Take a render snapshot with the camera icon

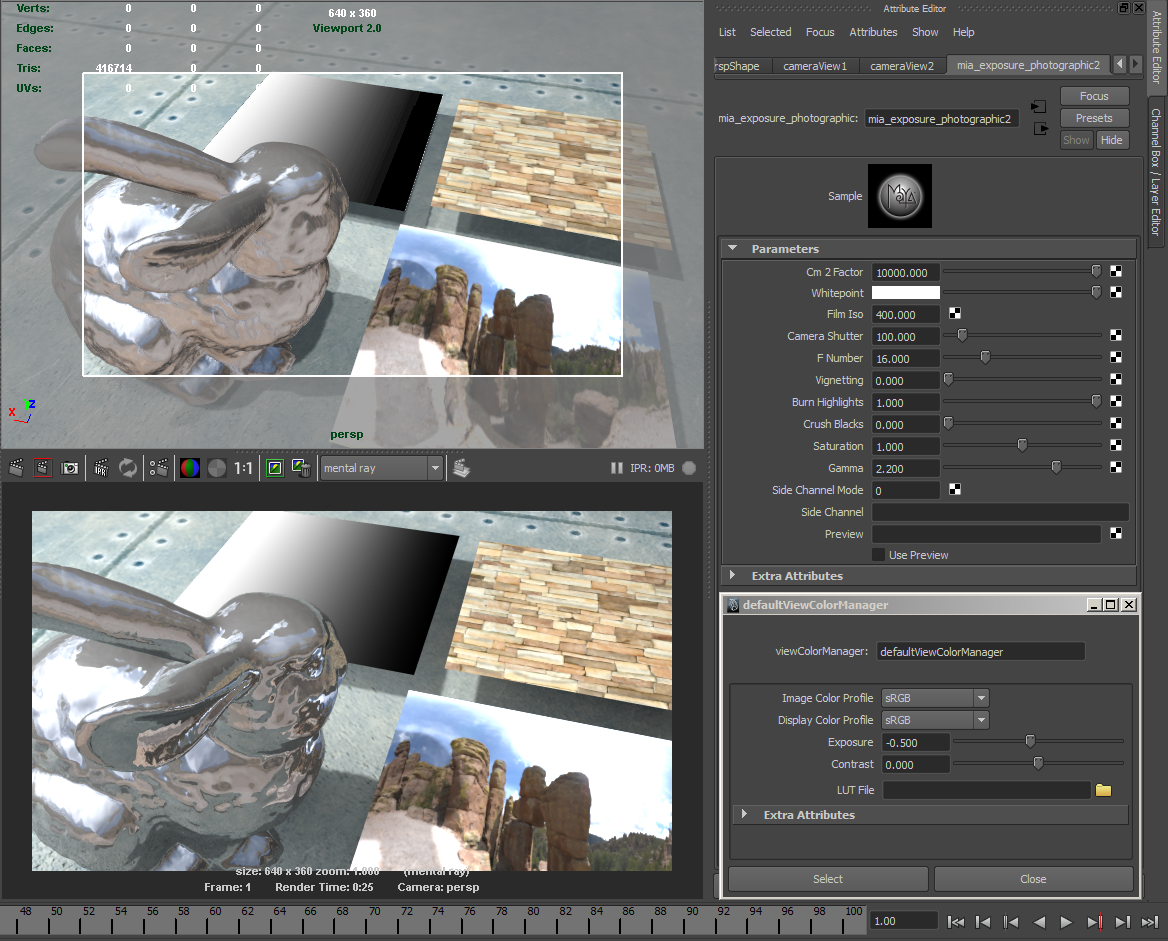68,467
